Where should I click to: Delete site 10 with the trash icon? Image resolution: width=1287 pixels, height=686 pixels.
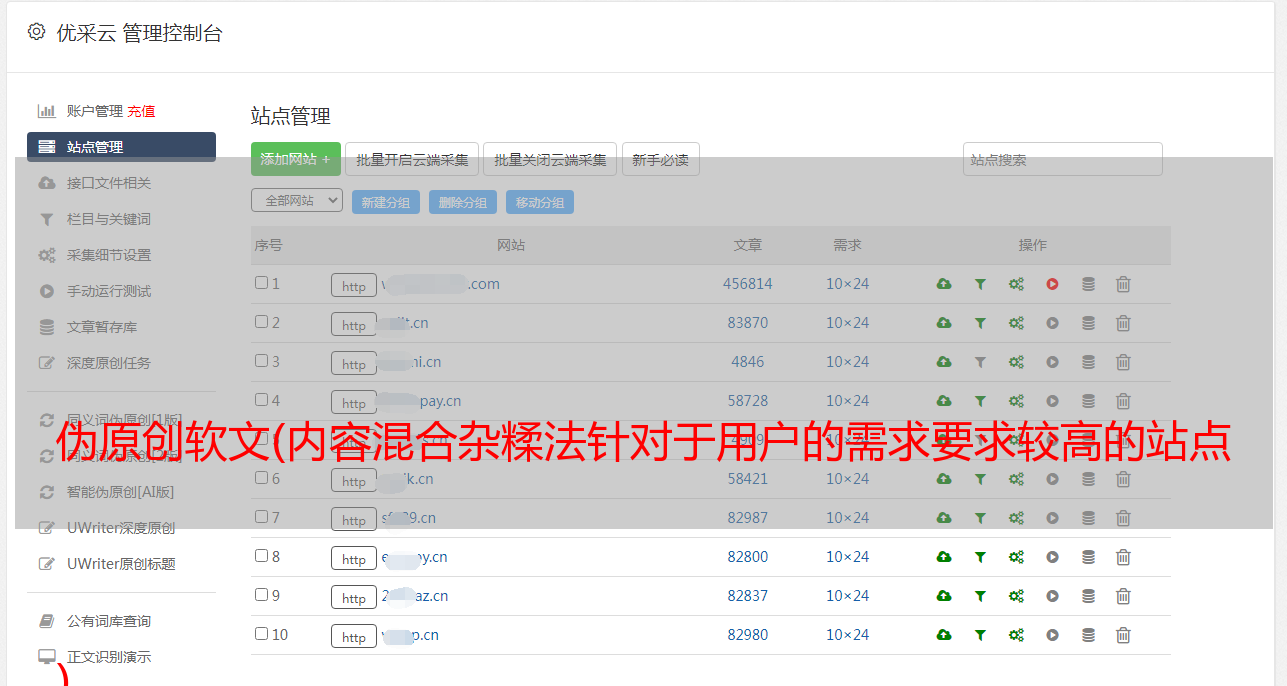pos(1123,635)
